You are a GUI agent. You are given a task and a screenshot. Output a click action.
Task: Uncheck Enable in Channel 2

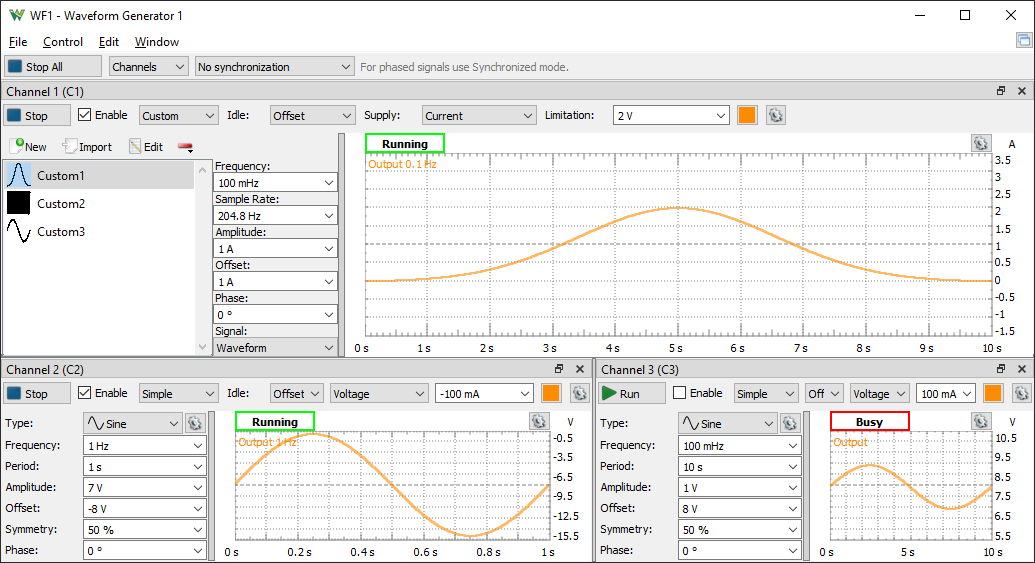click(x=85, y=394)
